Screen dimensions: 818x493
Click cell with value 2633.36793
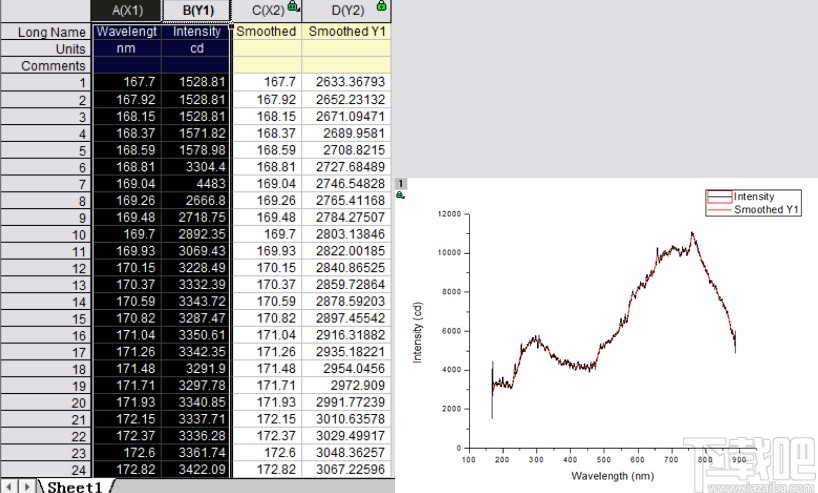(x=346, y=82)
